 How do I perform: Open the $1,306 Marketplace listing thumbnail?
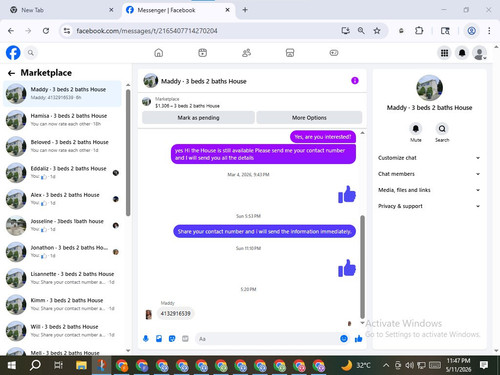pyautogui.click(x=146, y=101)
